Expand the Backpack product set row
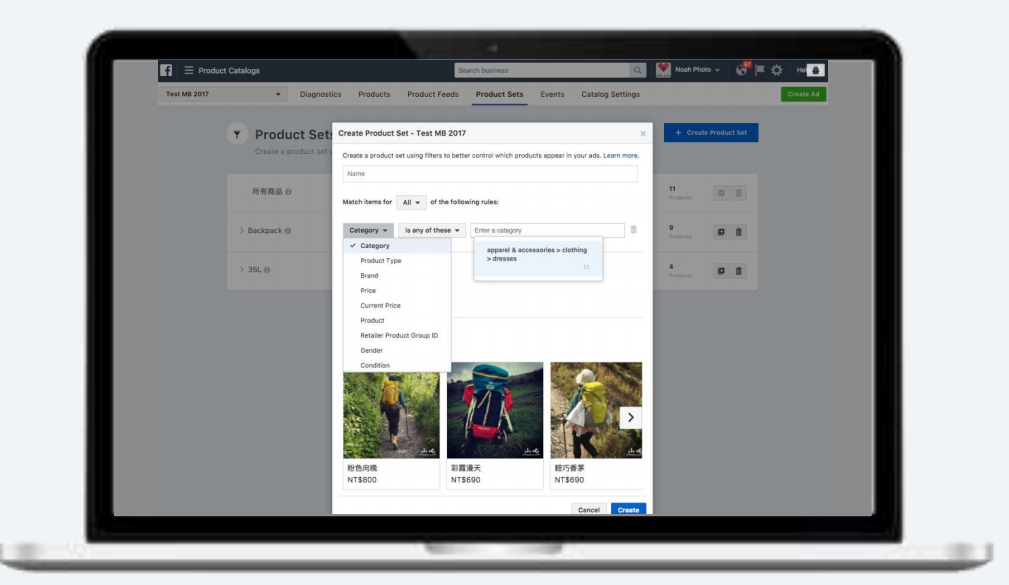1009x585 pixels. point(241,230)
